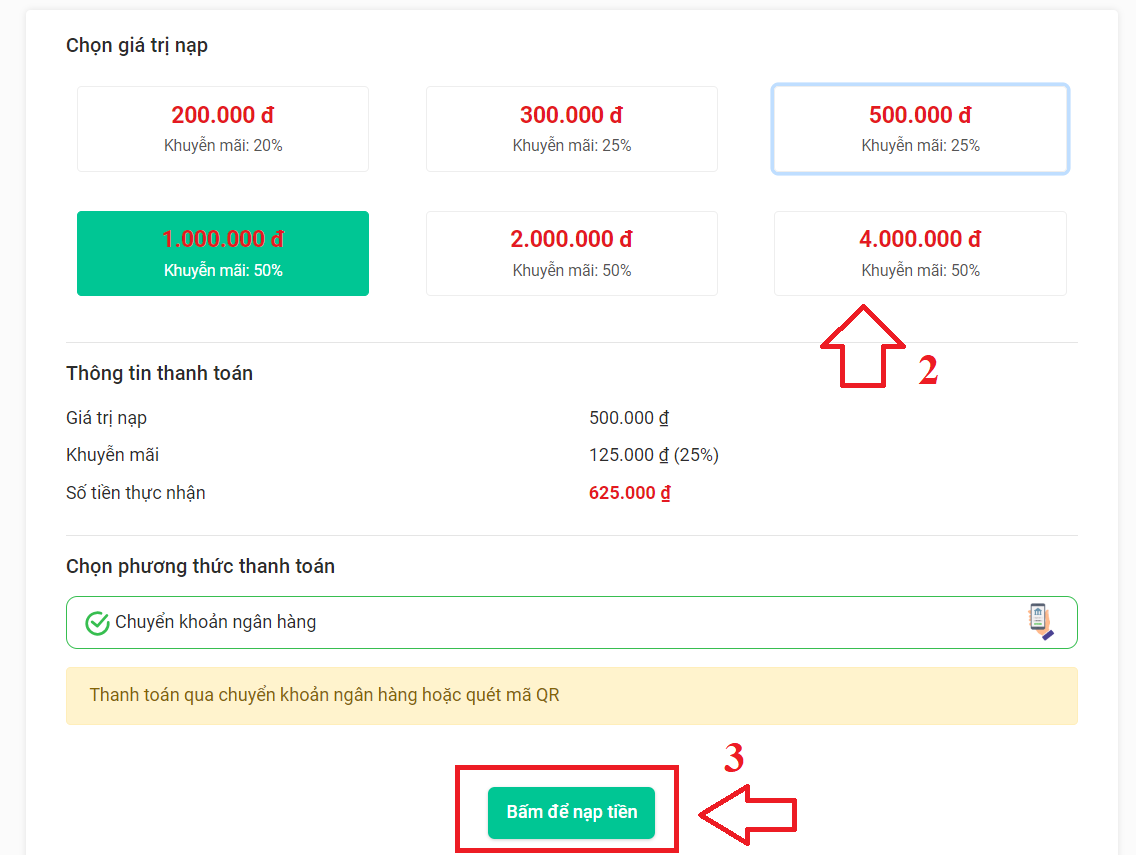This screenshot has width=1136, height=855.
Task: Click the red number 2 step marker
Action: pos(928,371)
